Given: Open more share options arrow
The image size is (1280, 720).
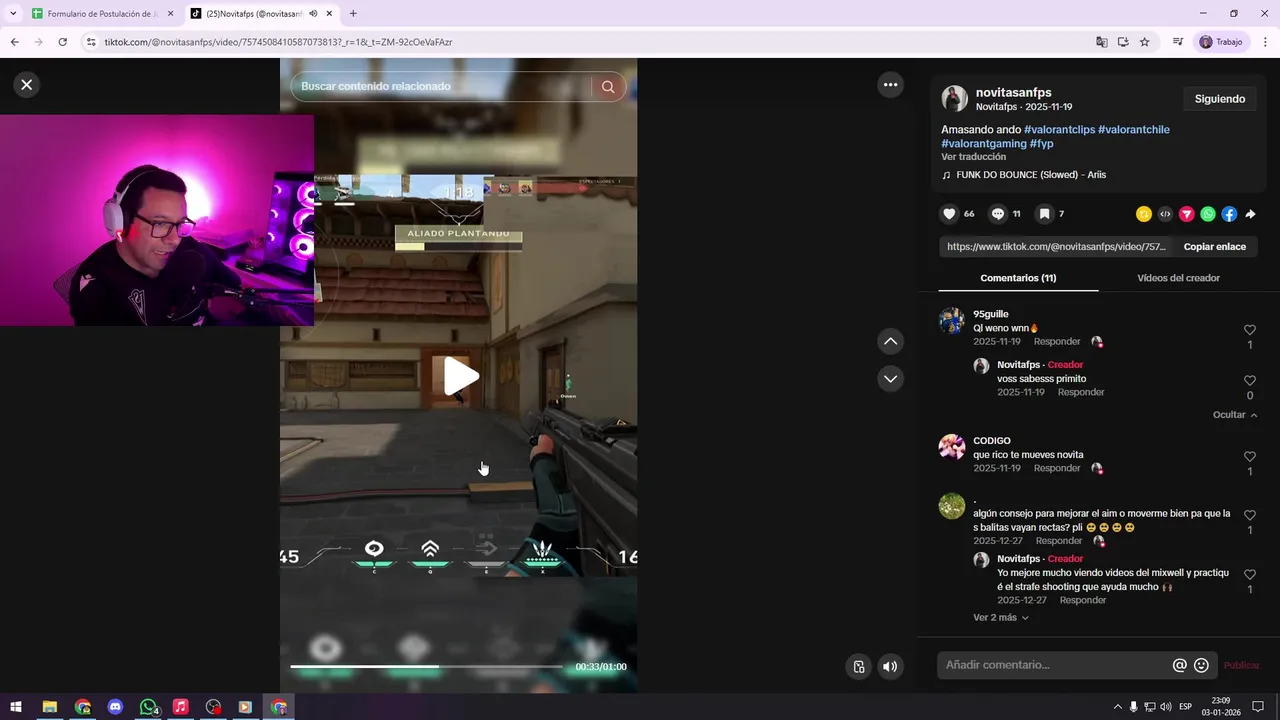Looking at the screenshot, I should (1250, 214).
